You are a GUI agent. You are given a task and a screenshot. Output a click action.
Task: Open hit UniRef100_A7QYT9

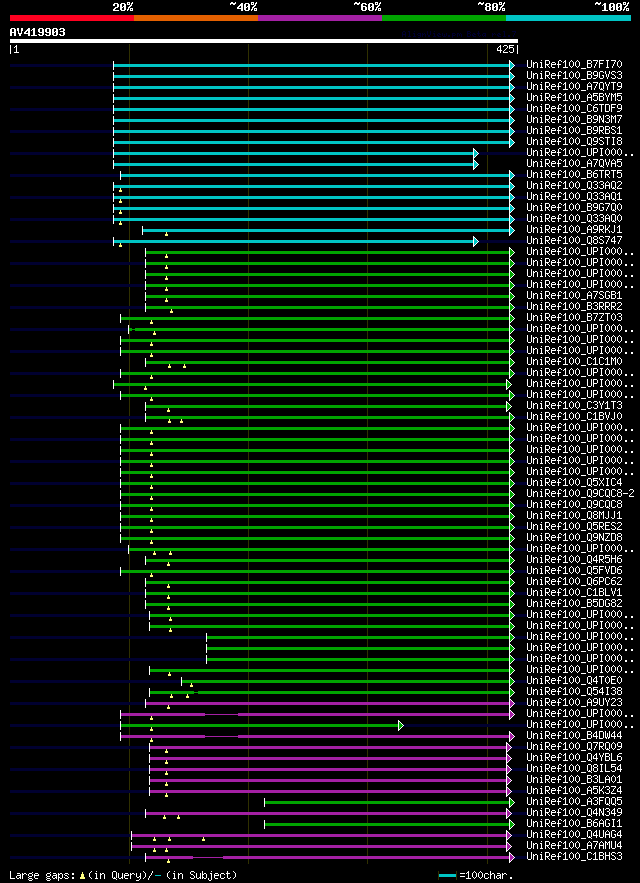pos(574,87)
